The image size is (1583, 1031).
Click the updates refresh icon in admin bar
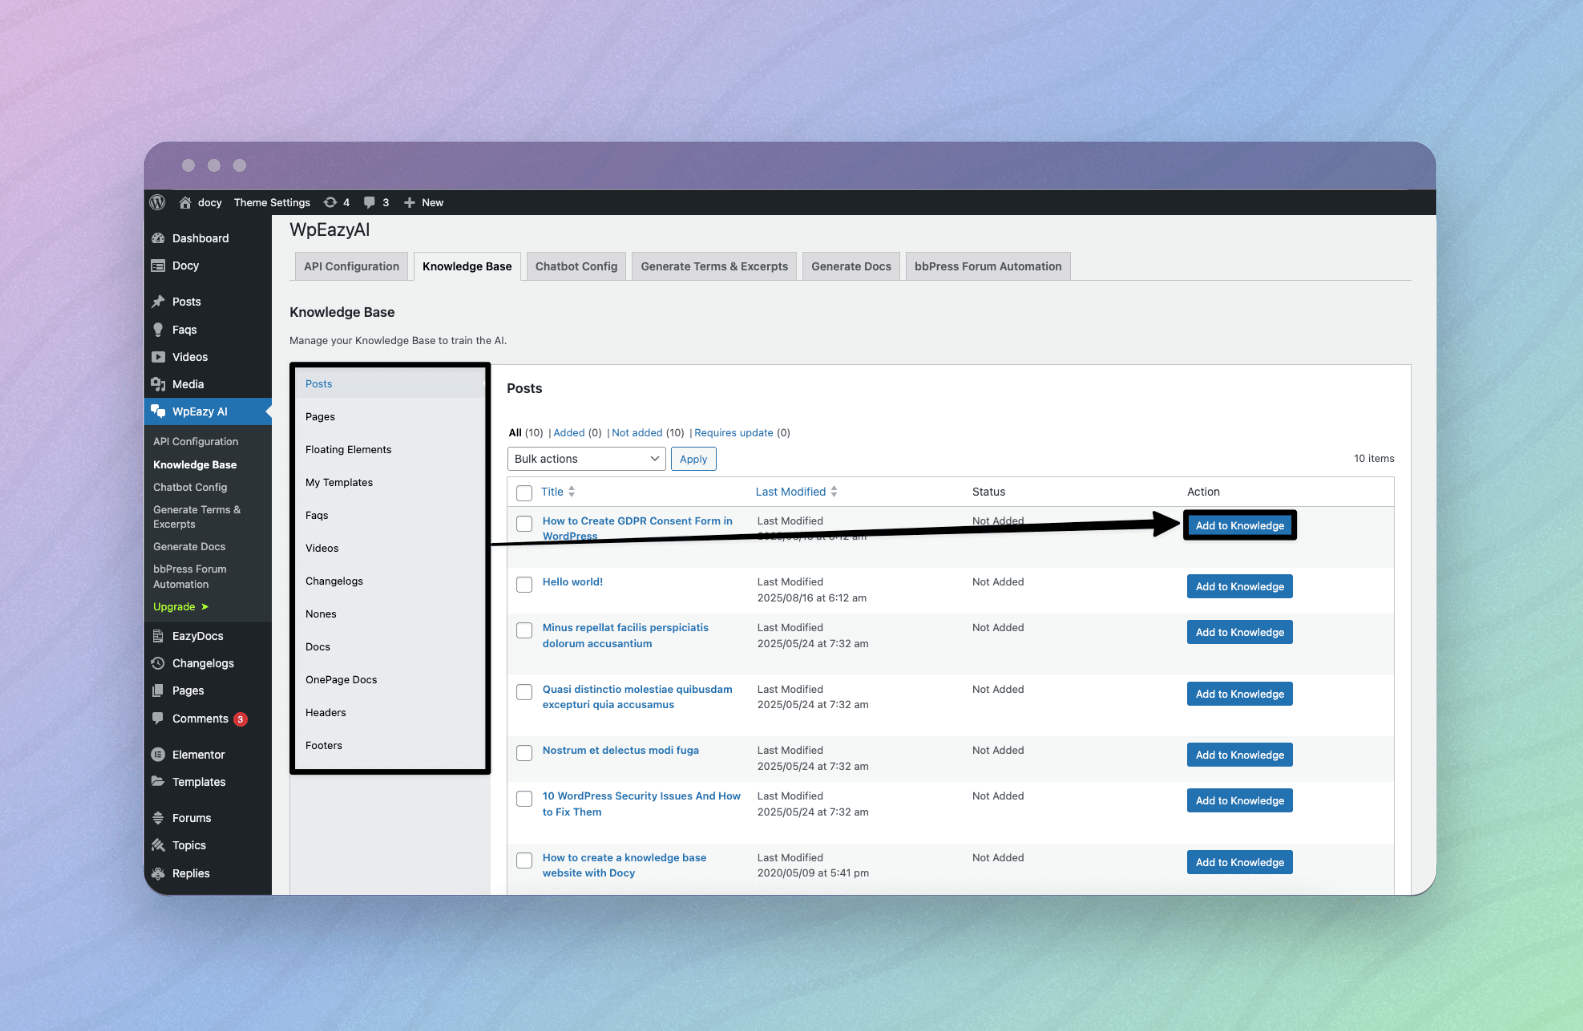pos(330,202)
